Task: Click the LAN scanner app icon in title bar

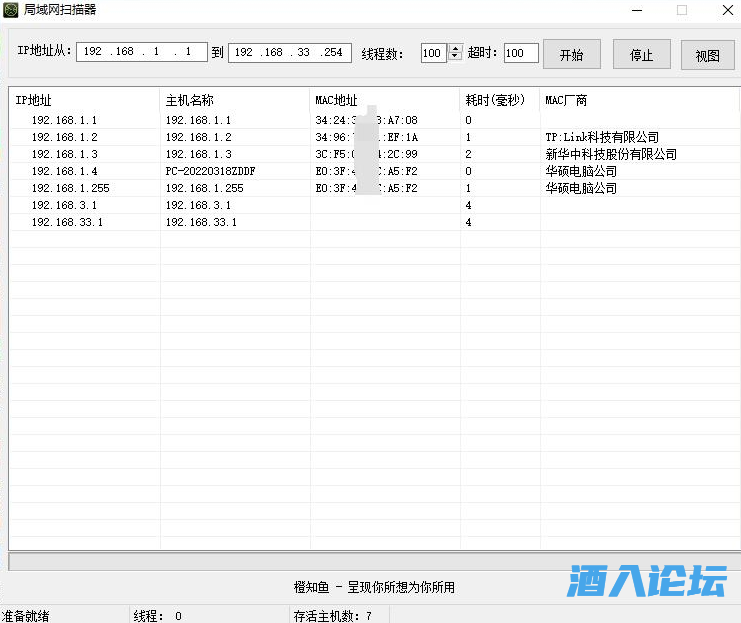Action: [11, 10]
